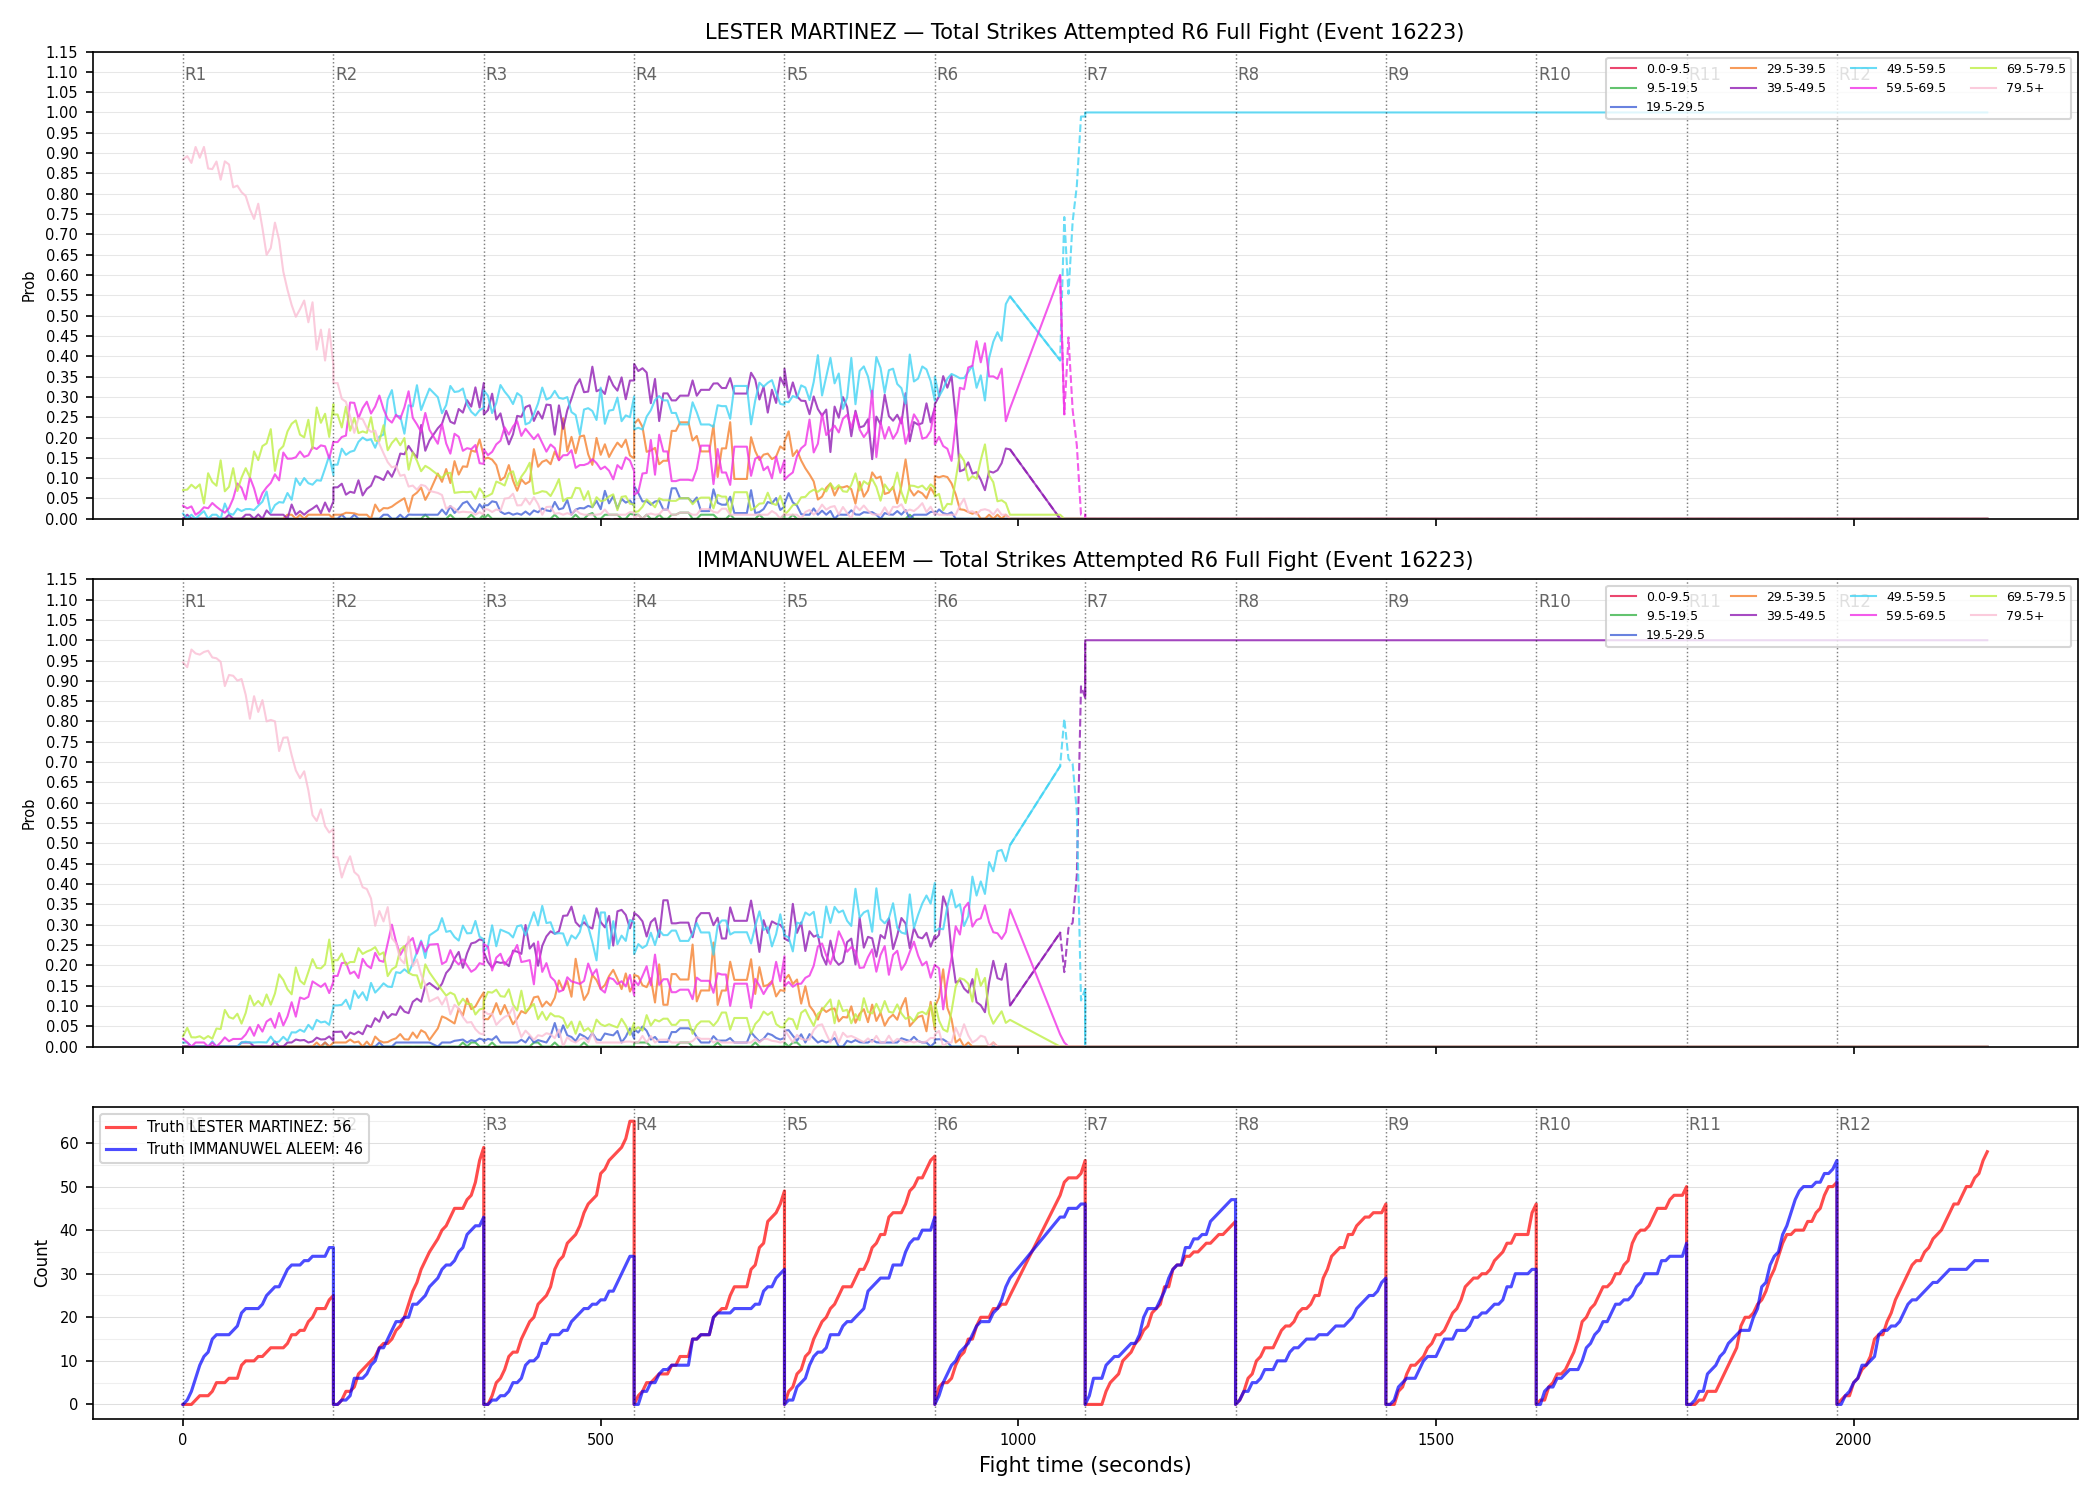Click '39.5-49.5' in Martinez chart legend

[1796, 88]
